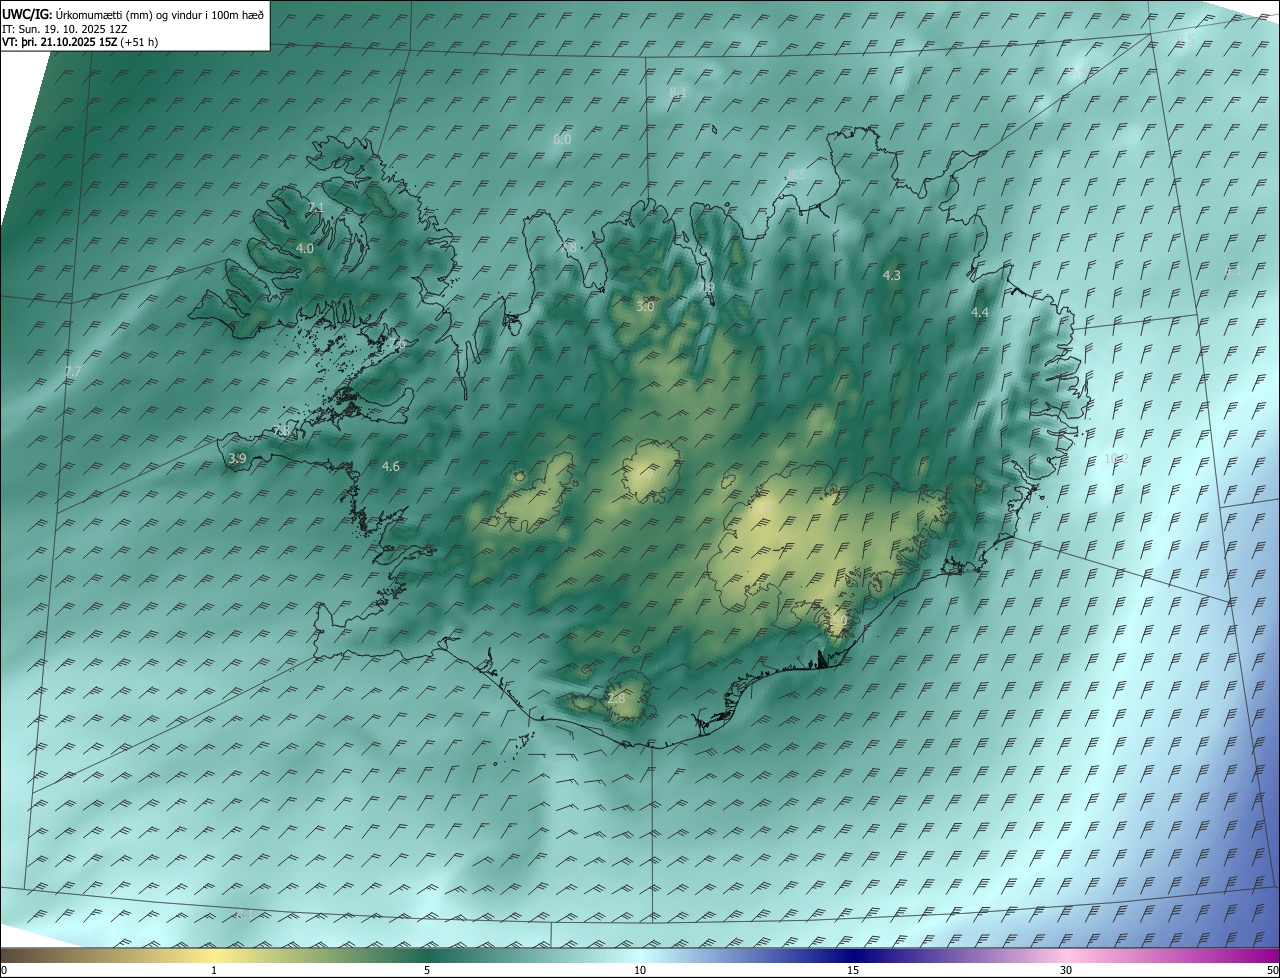Click the "1" tick on the color scale
1280x978 pixels.
(214, 970)
